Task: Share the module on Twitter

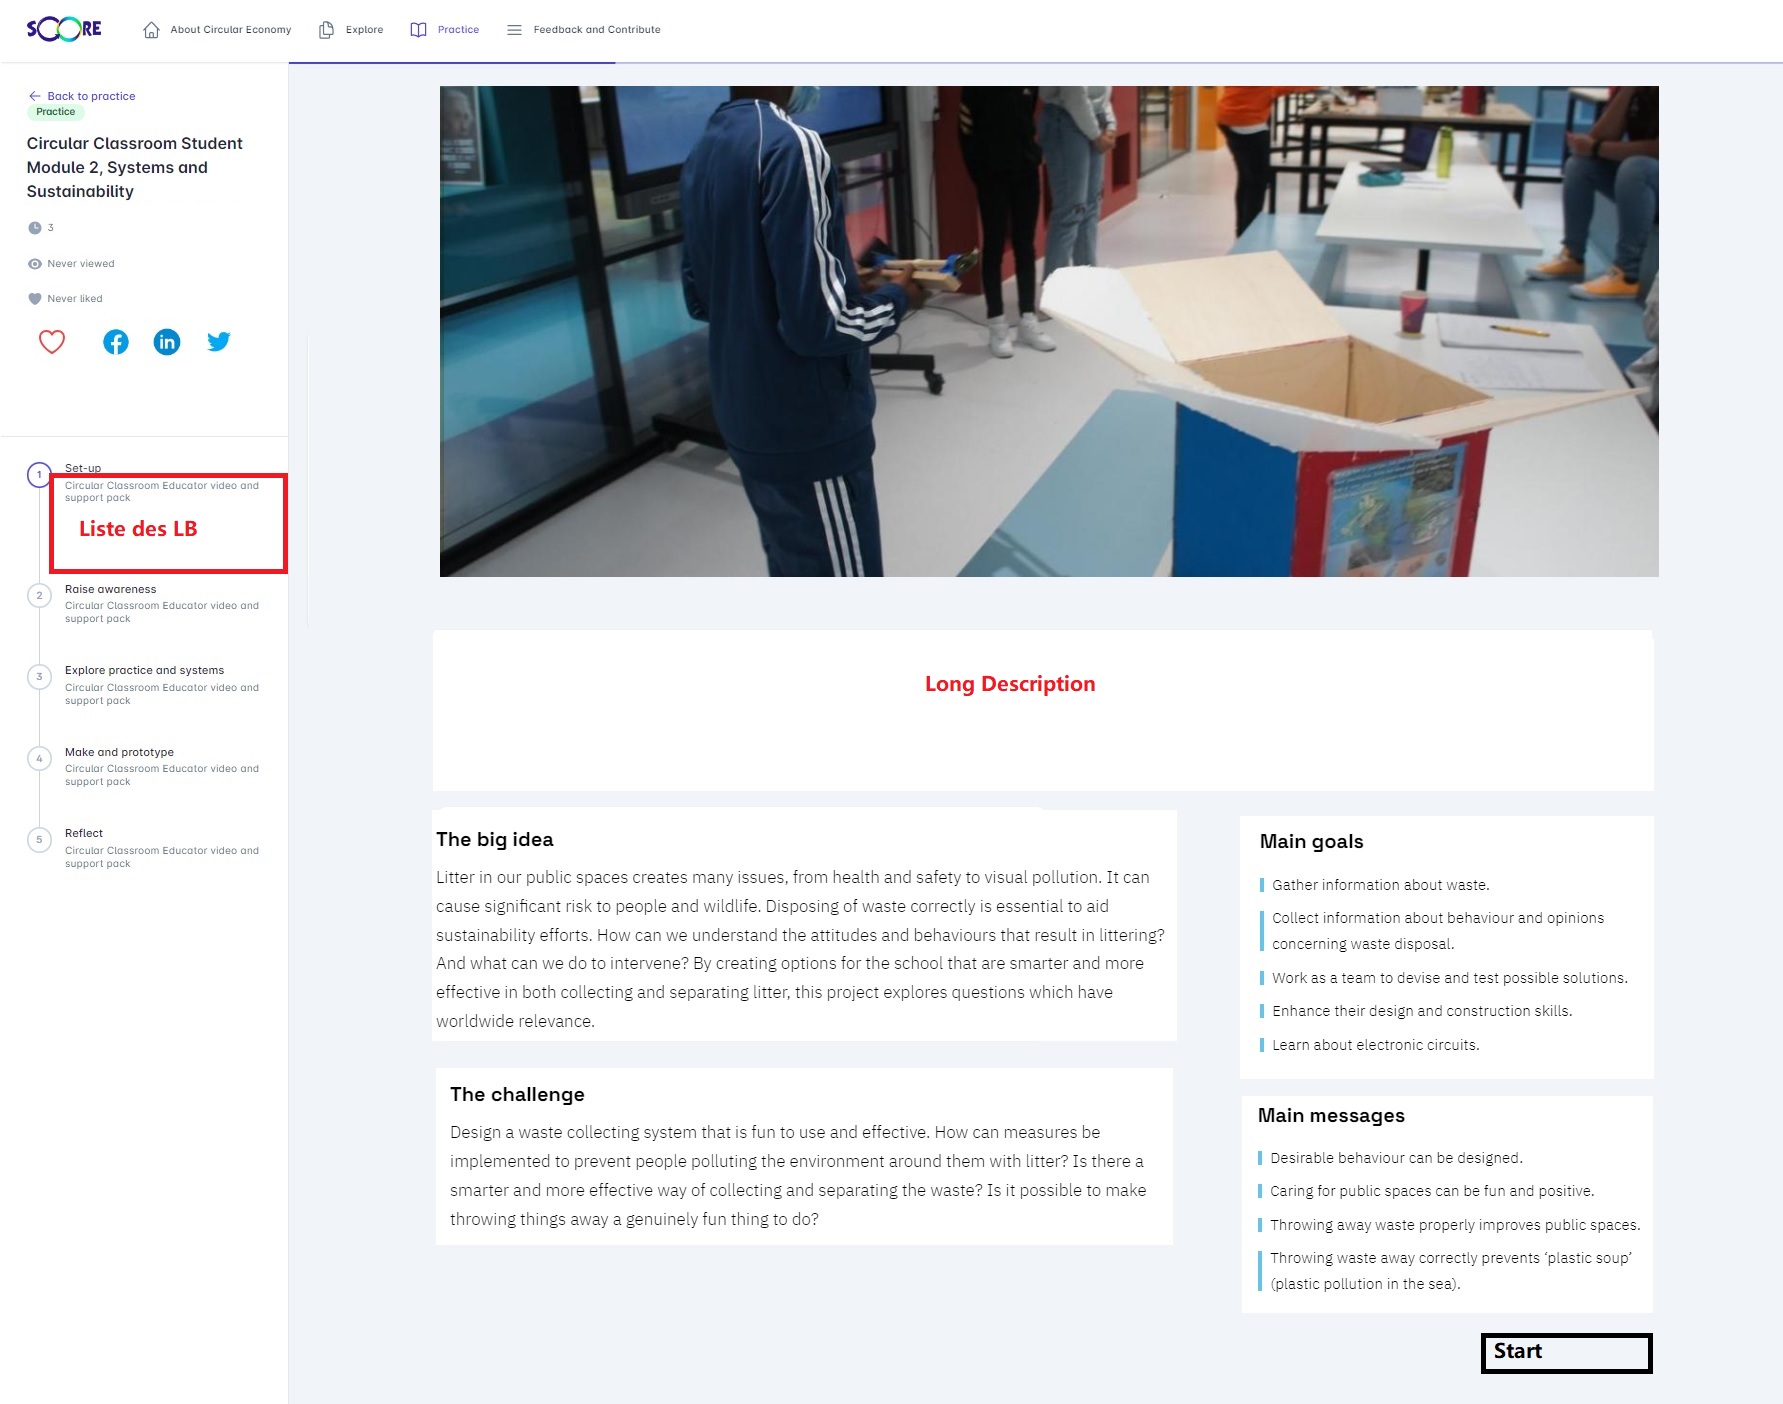Action: (218, 342)
